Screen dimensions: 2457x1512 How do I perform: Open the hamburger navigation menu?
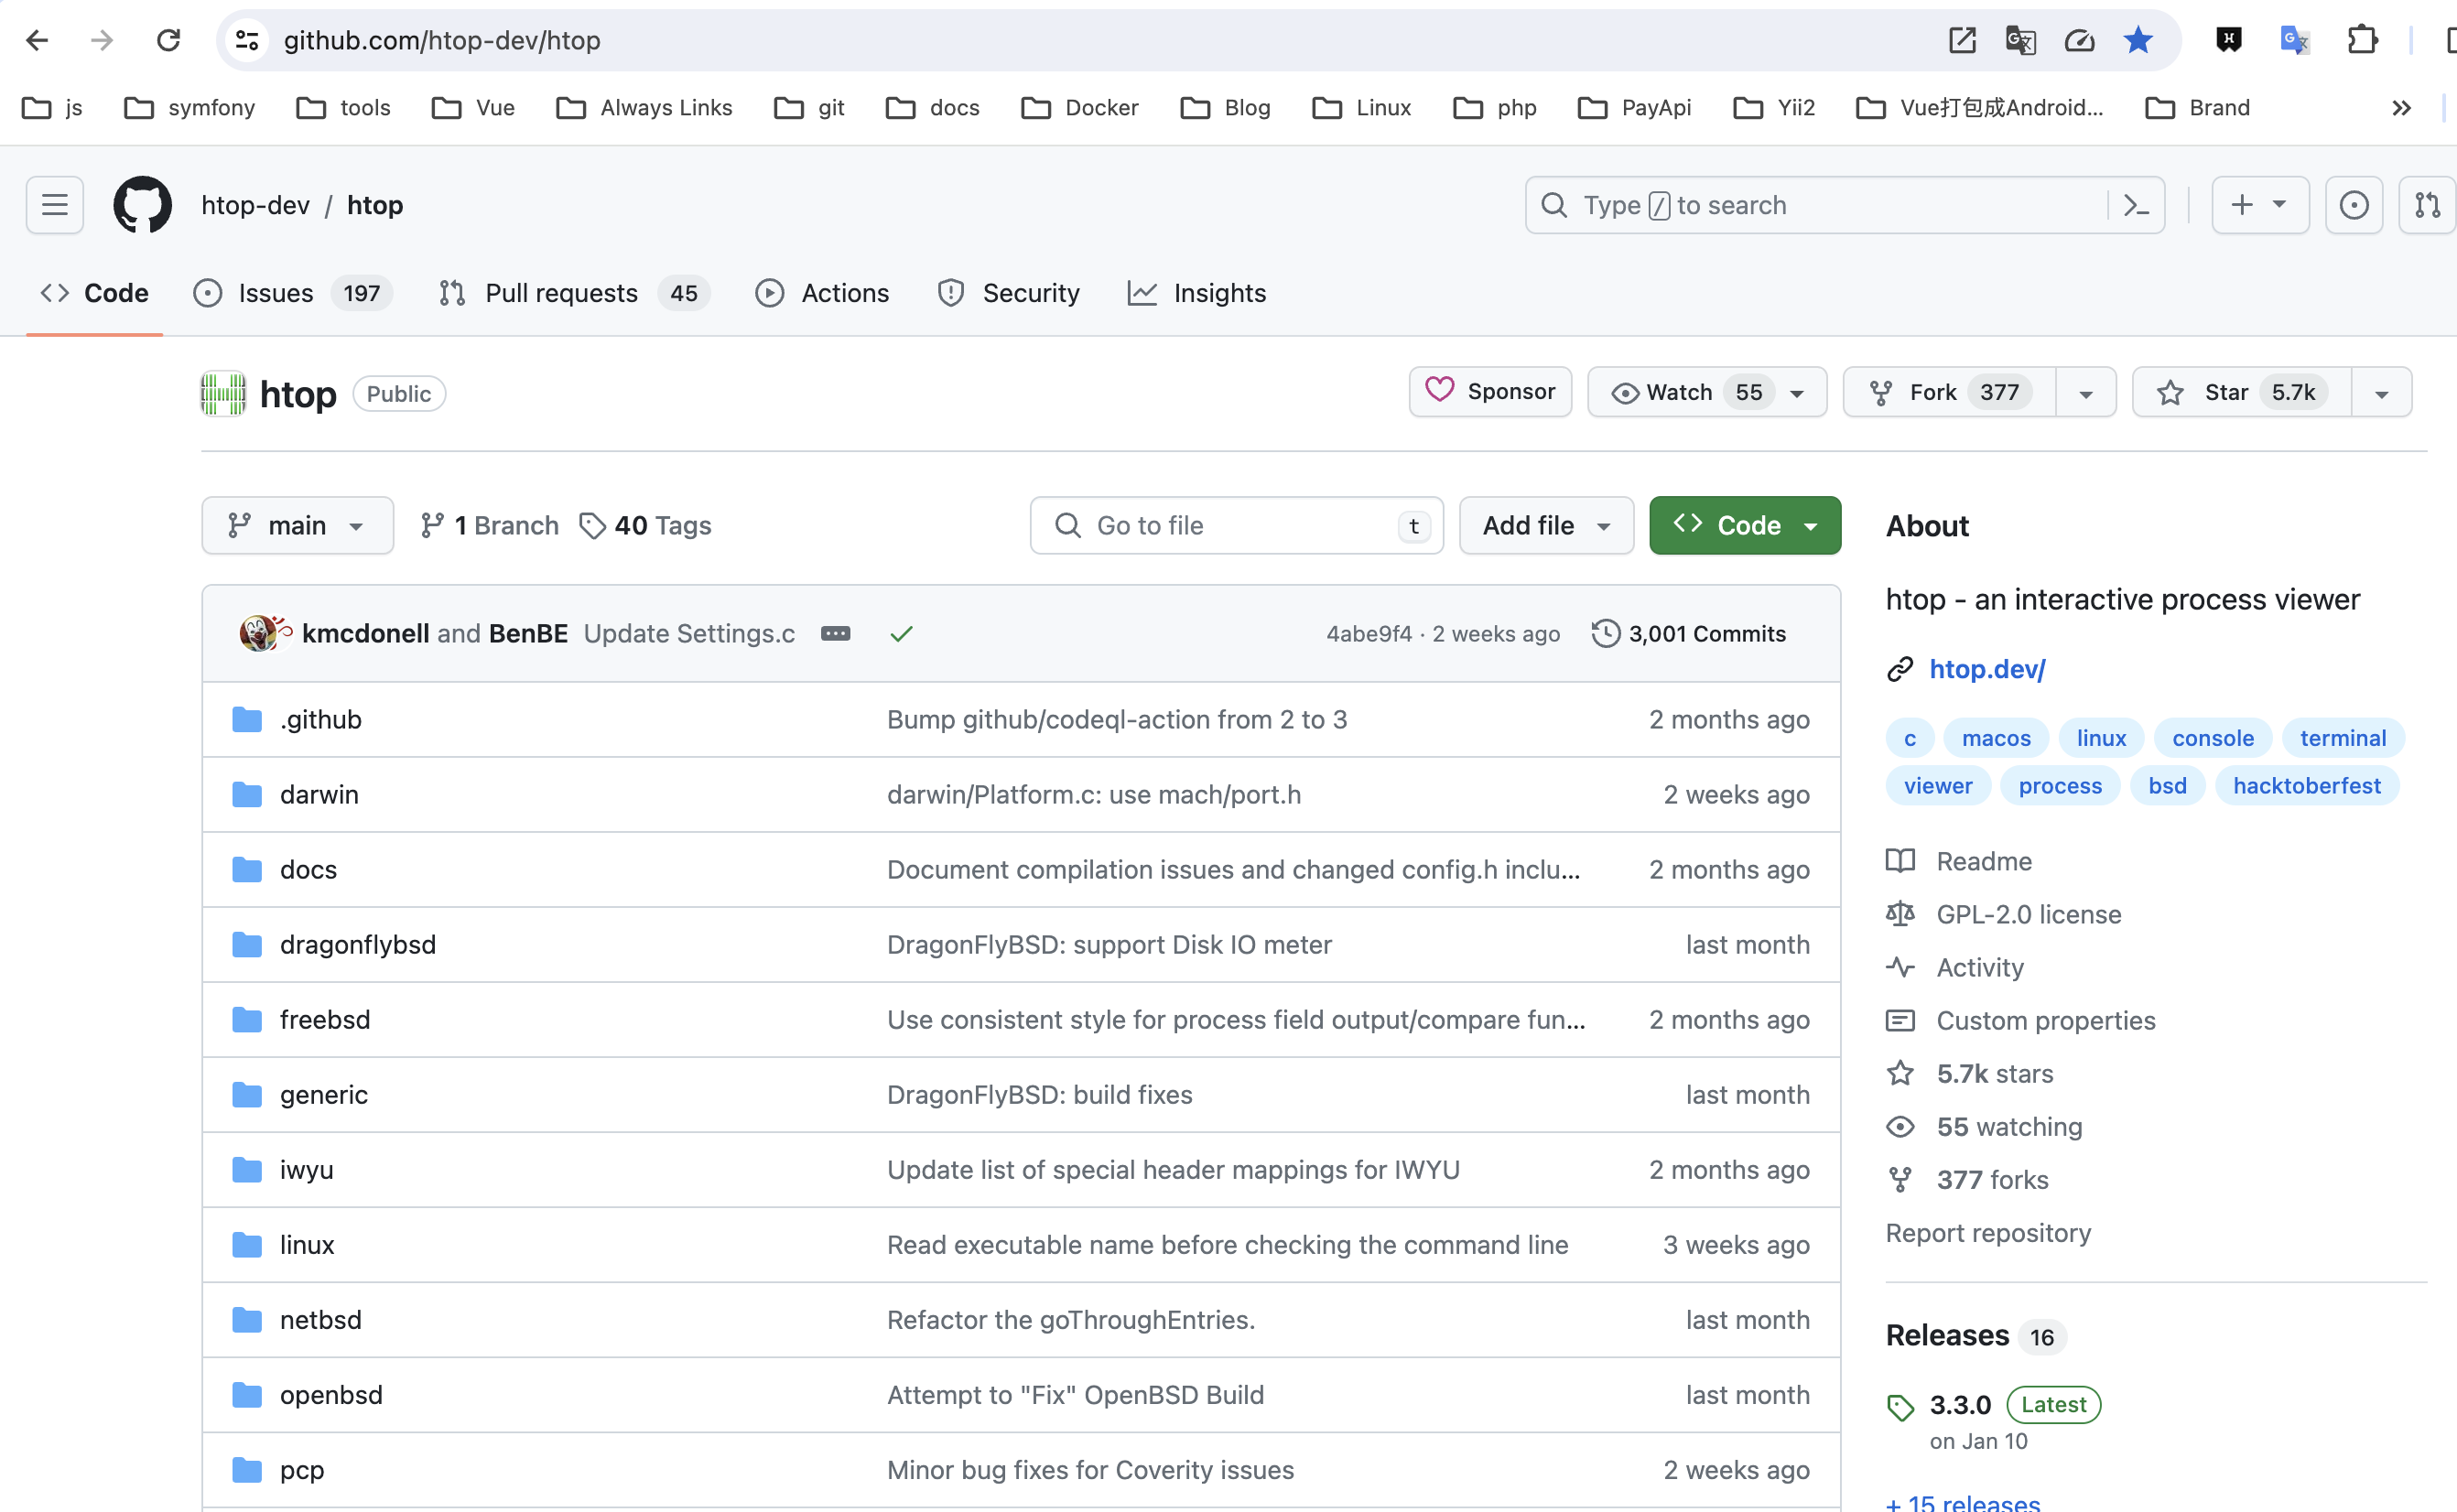pyautogui.click(x=55, y=205)
